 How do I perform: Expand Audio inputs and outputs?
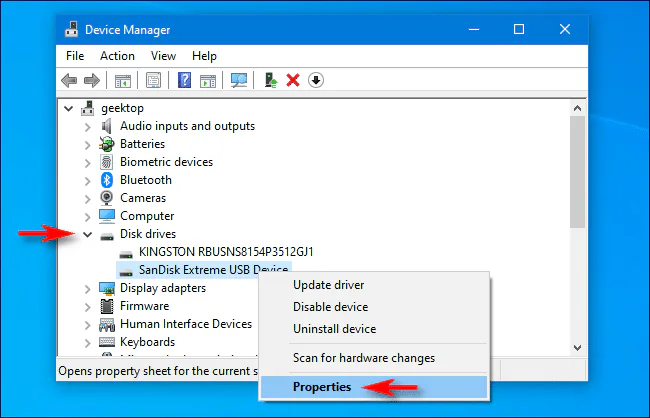pos(87,127)
